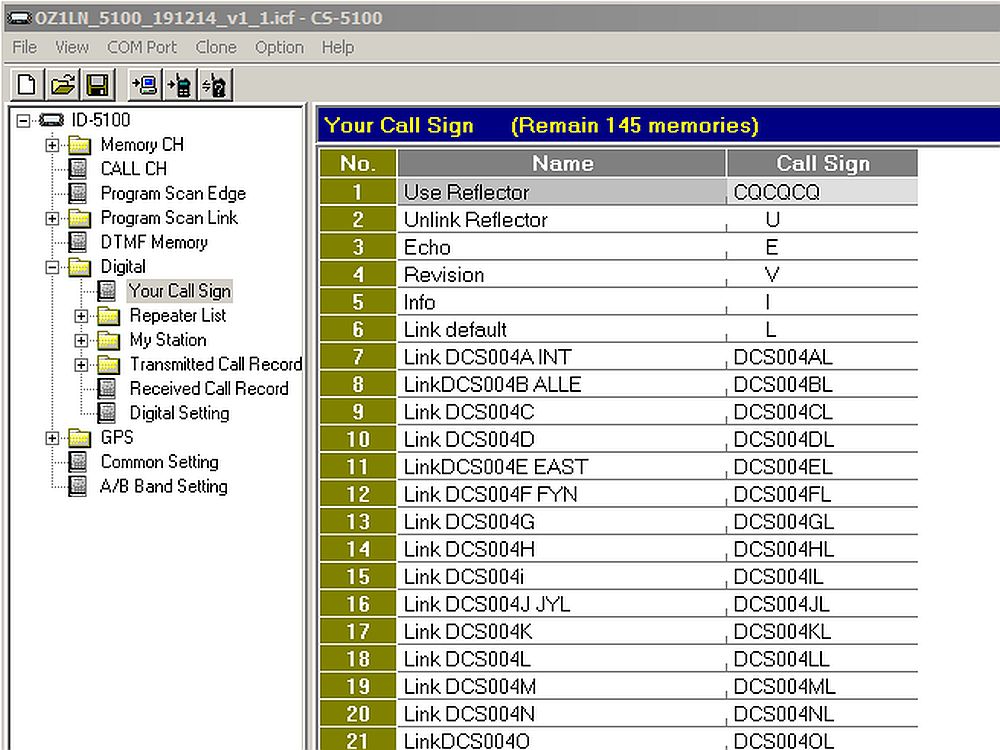1000x750 pixels.
Task: Click the Link DCS004F FYN name cell
Action: (x=562, y=494)
